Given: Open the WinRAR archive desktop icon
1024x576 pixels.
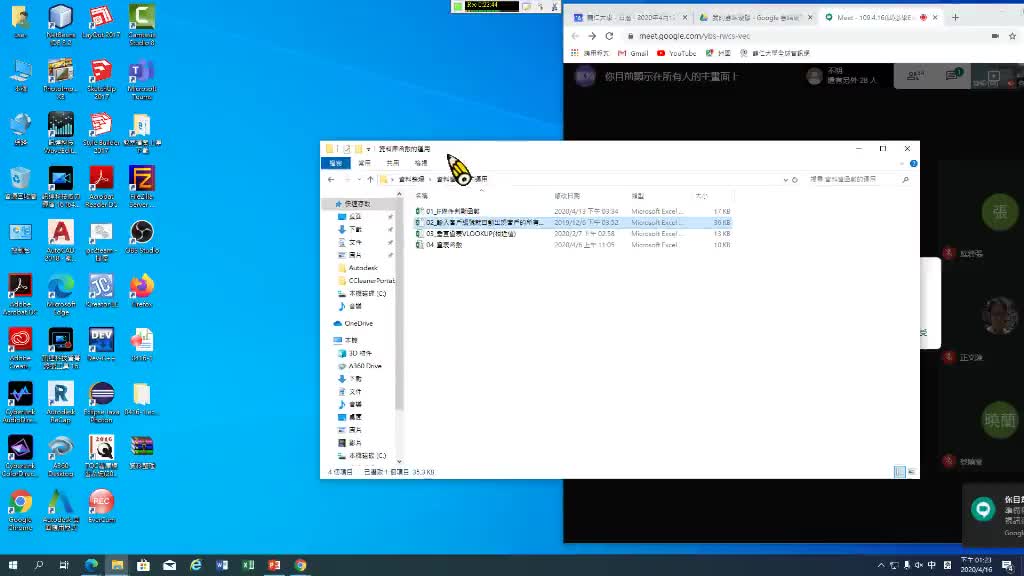Looking at the screenshot, I should (x=142, y=453).
